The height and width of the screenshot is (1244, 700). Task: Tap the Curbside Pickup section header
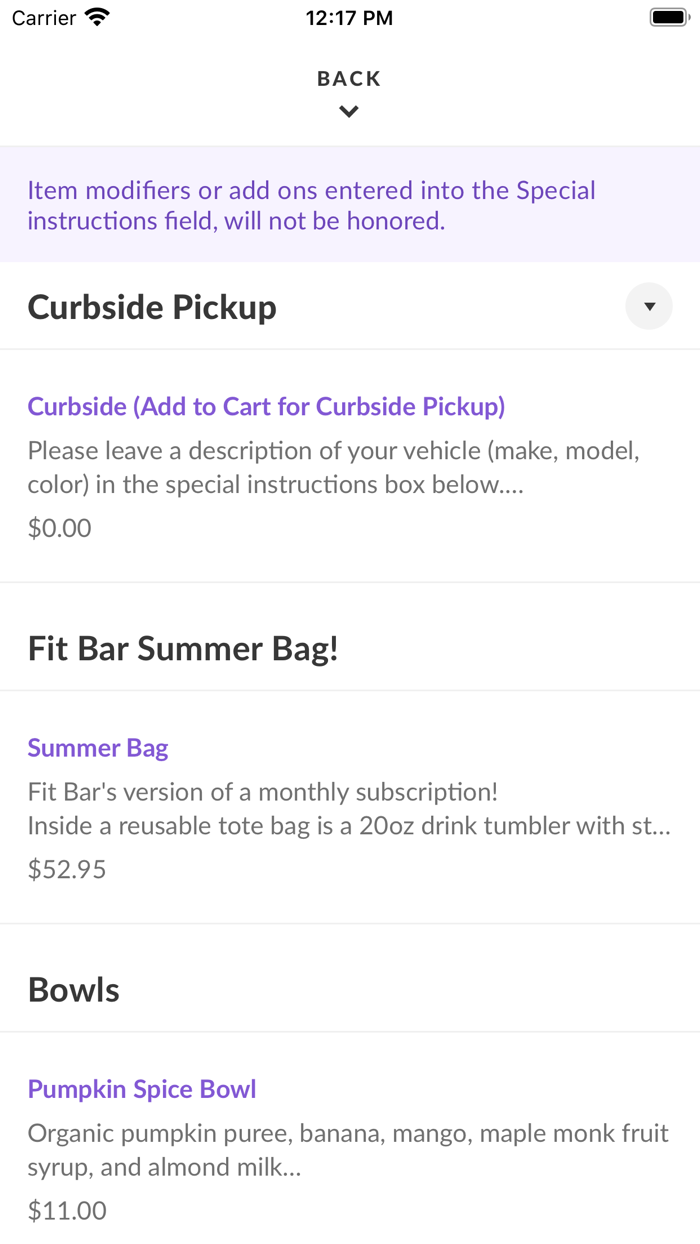click(x=151, y=306)
